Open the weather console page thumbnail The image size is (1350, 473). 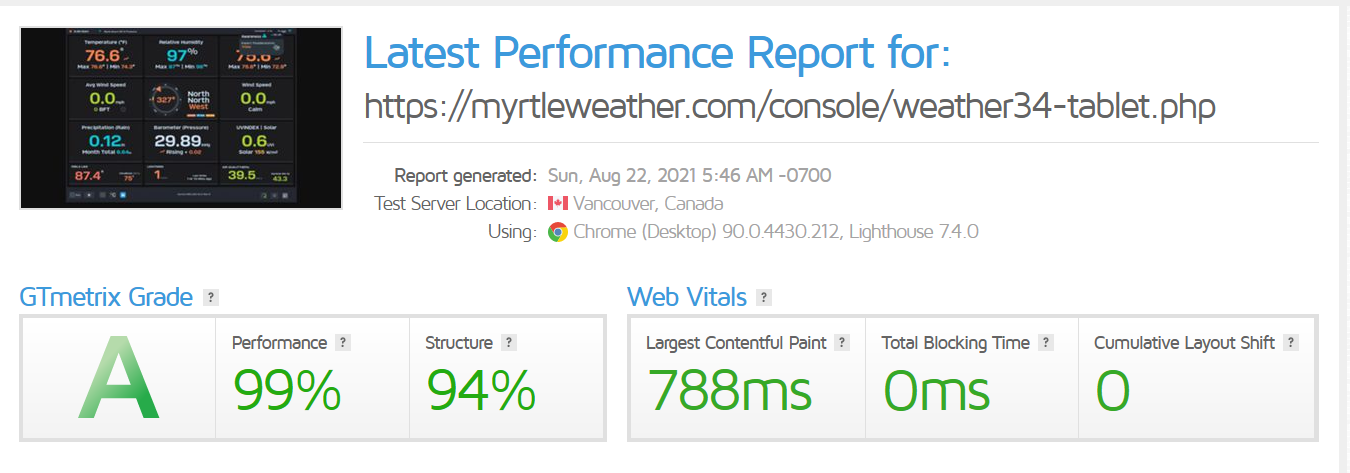tap(181, 118)
